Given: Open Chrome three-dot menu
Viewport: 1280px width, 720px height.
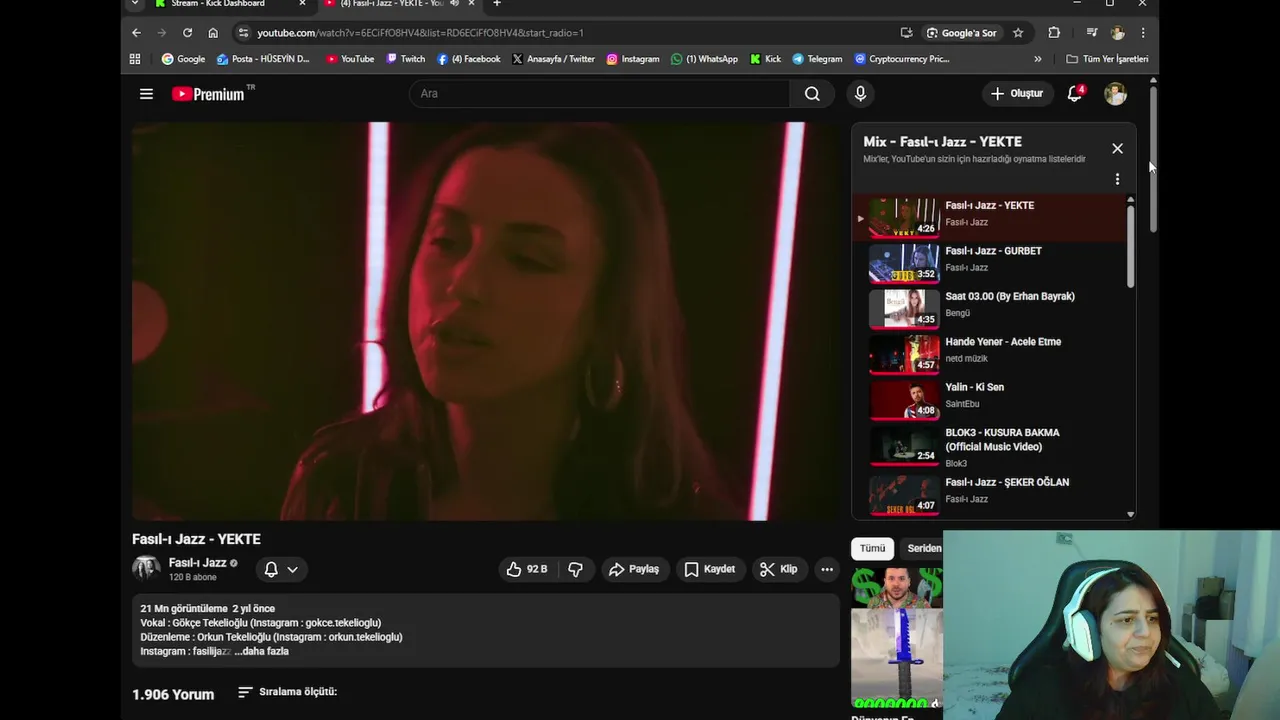Looking at the screenshot, I should [1143, 33].
